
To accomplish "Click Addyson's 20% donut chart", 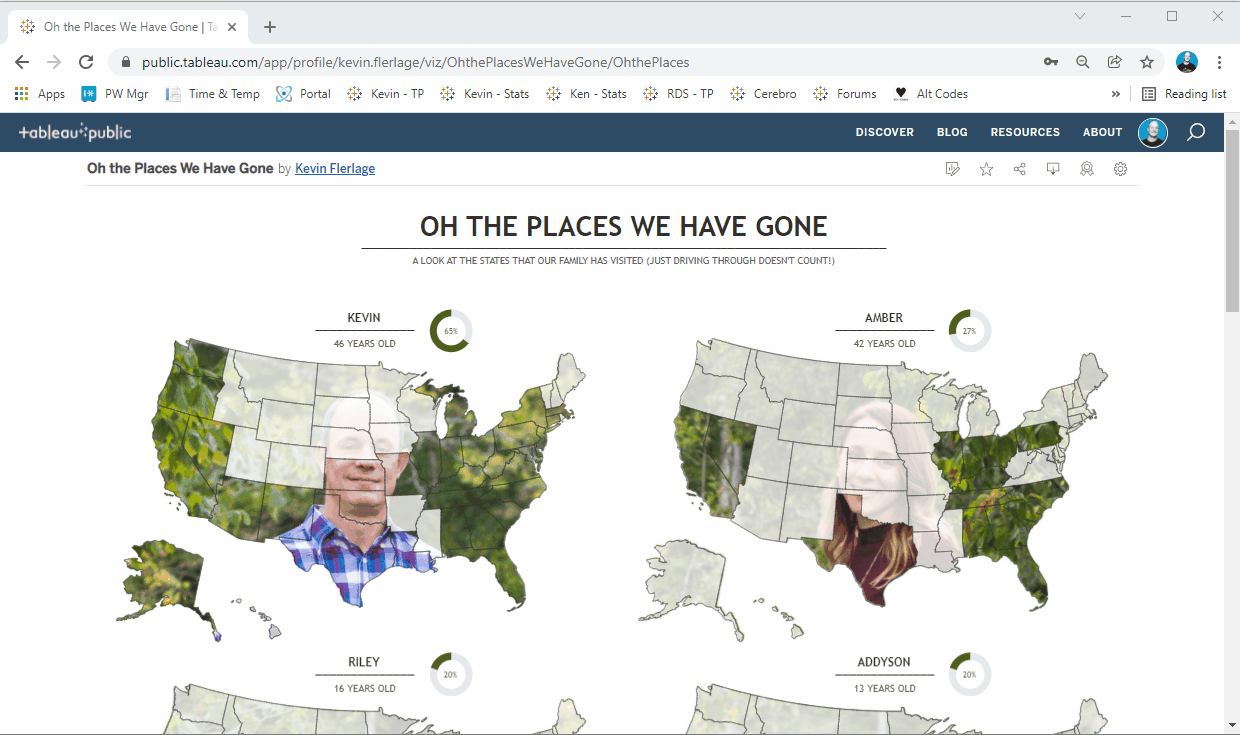I will 970,674.
